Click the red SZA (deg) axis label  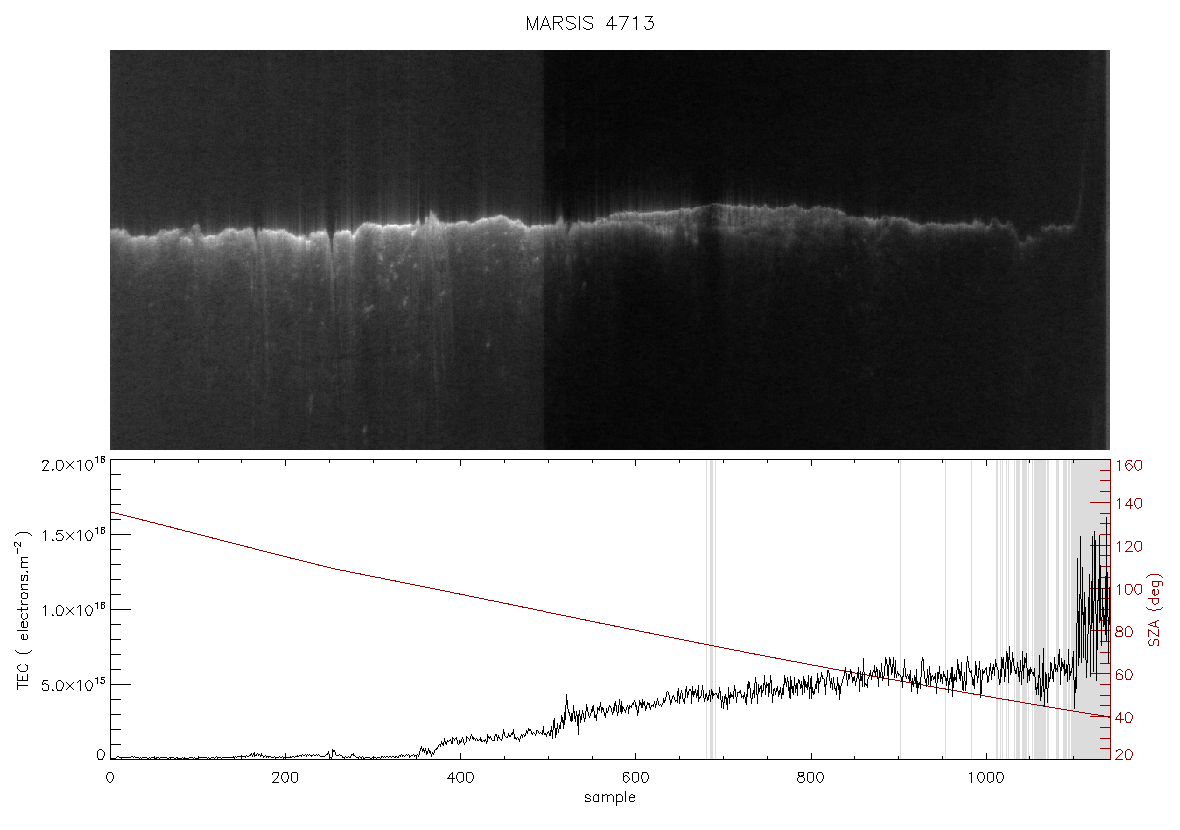(x=1155, y=610)
